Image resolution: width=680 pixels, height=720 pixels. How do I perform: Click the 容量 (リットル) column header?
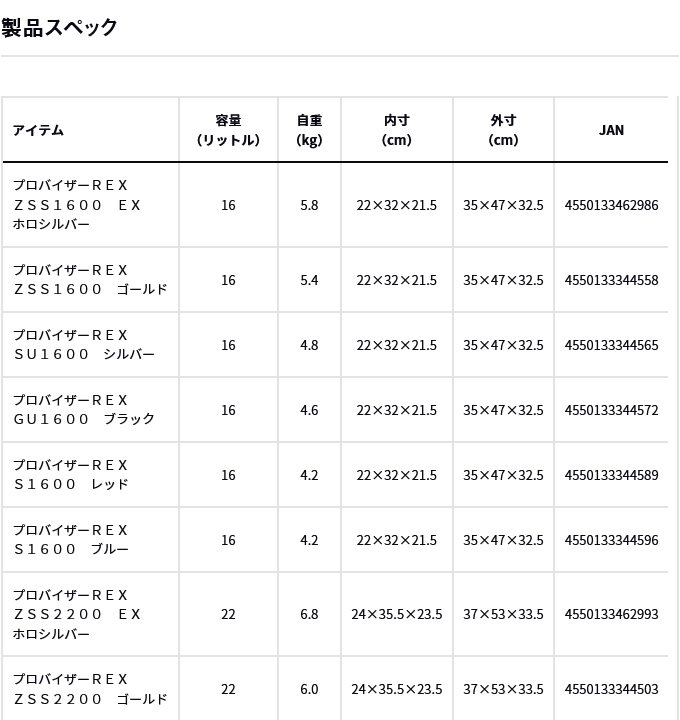coord(228,130)
